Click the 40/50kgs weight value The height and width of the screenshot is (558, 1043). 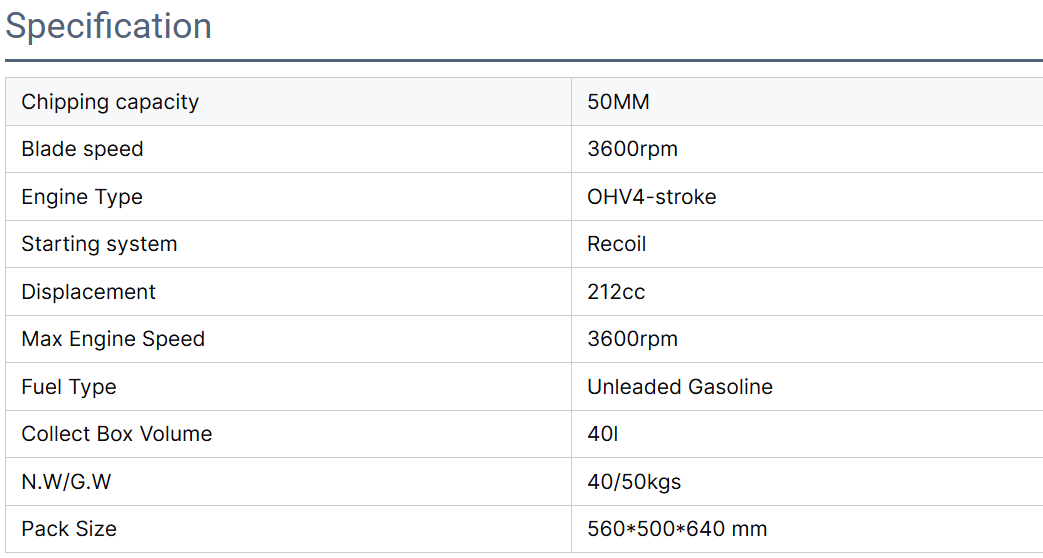click(634, 482)
